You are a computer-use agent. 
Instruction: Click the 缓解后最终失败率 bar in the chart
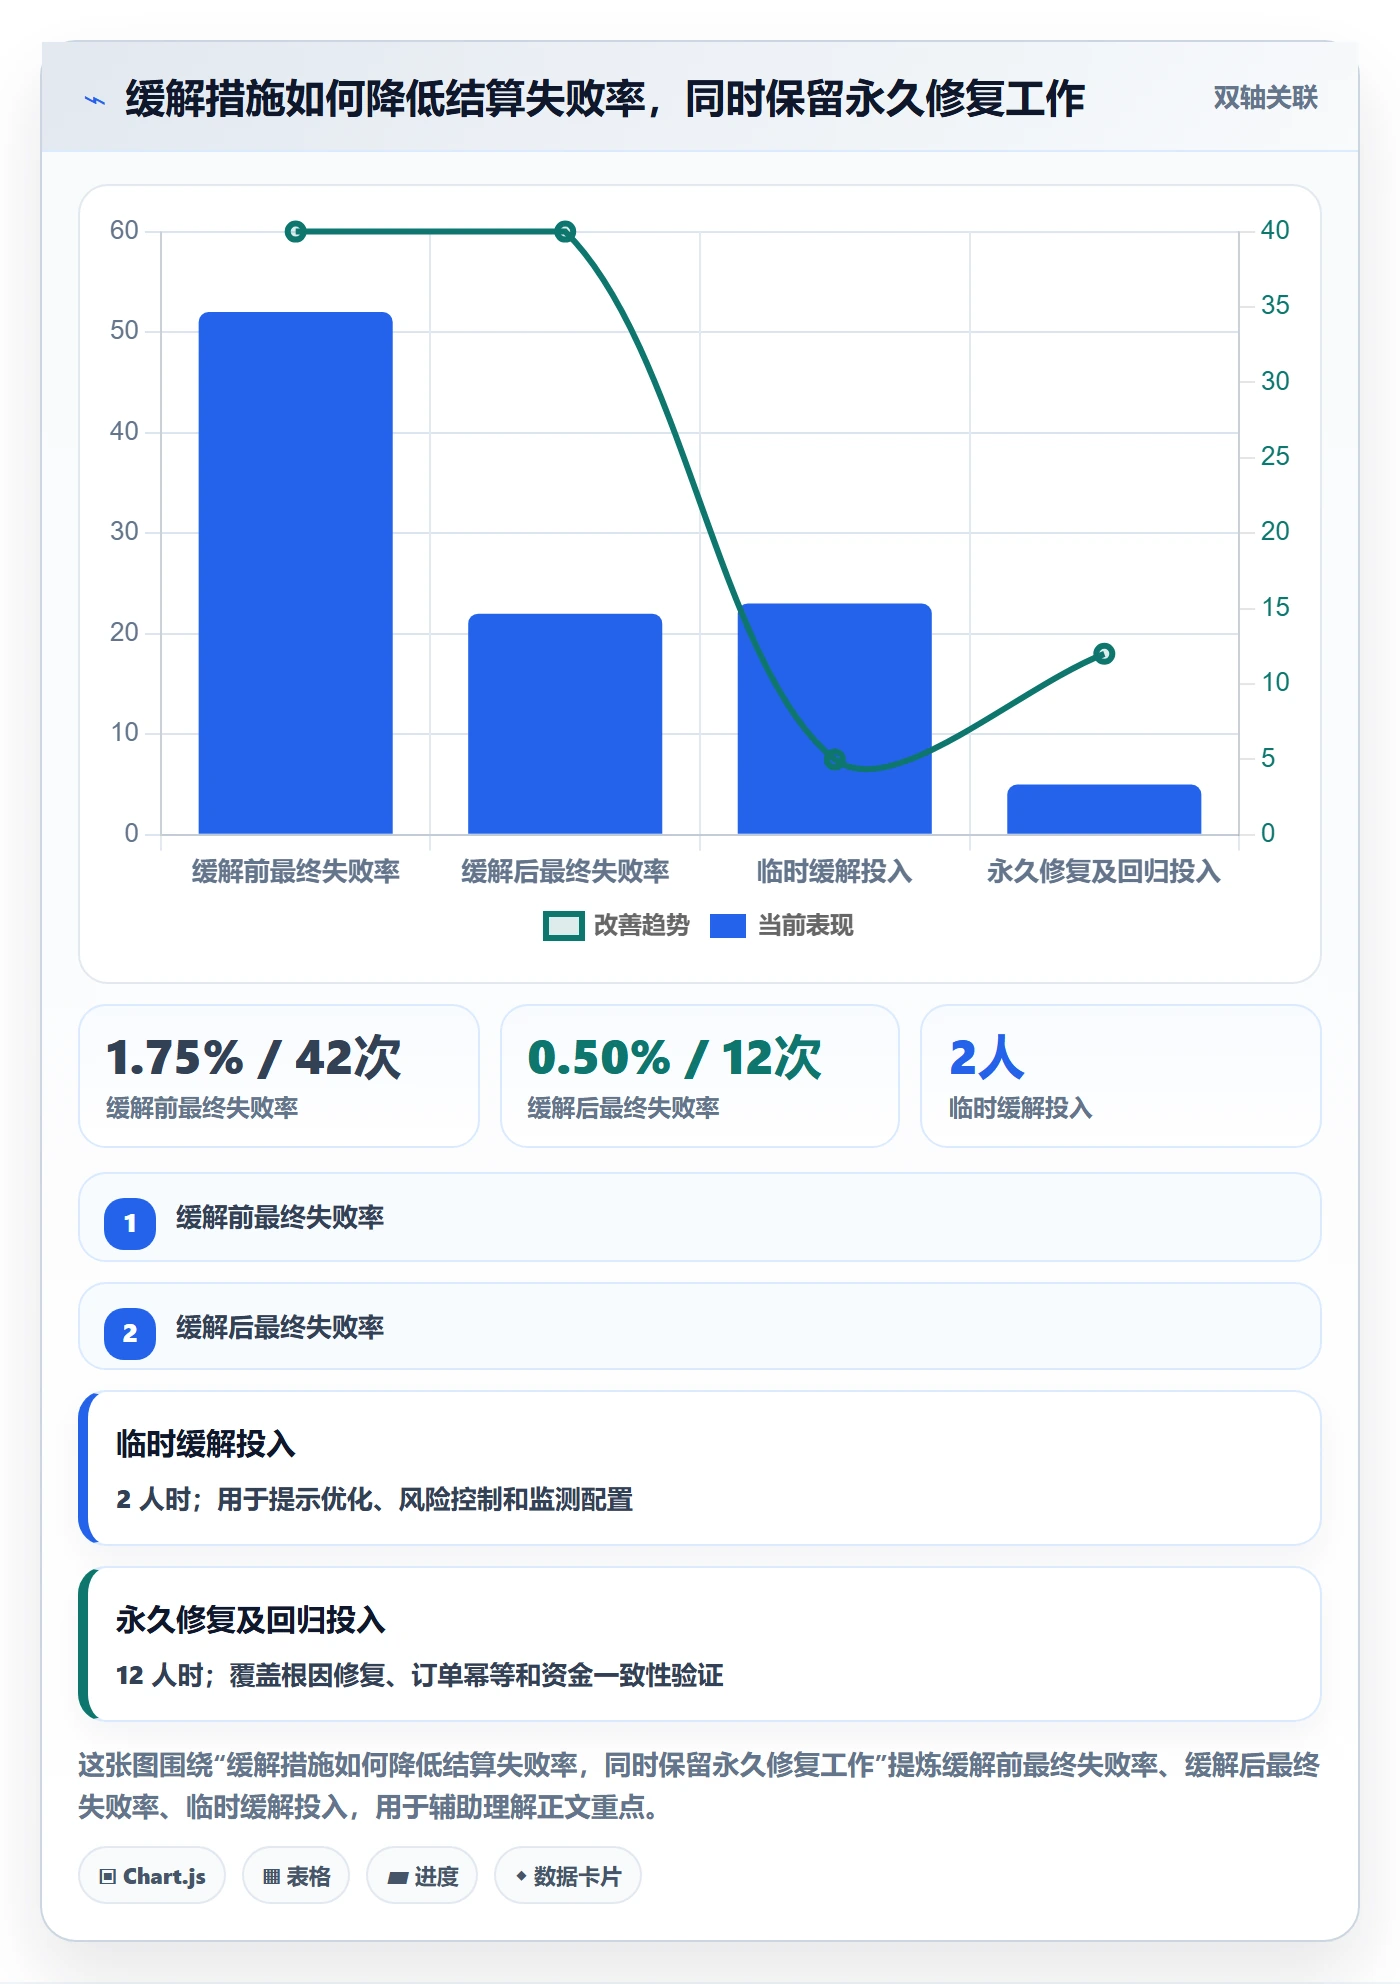pos(565,724)
